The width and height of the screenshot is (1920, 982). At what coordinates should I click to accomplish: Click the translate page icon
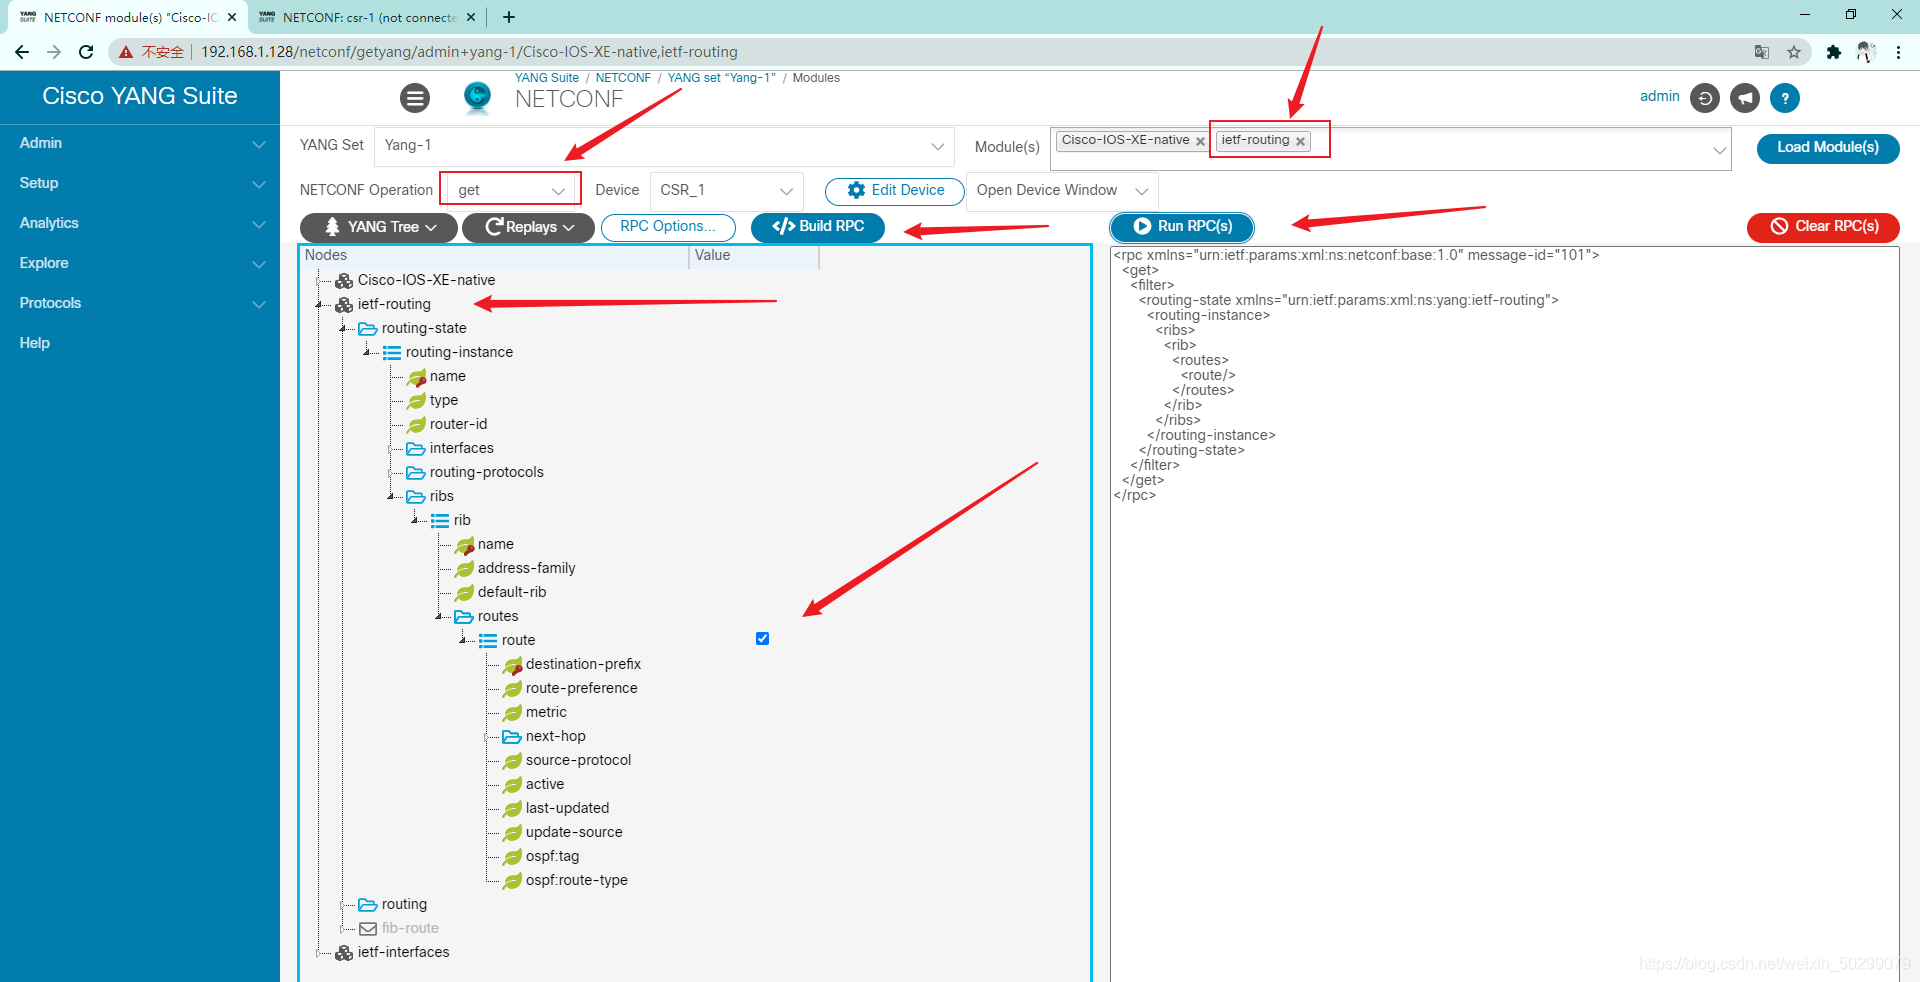pyautogui.click(x=1762, y=52)
